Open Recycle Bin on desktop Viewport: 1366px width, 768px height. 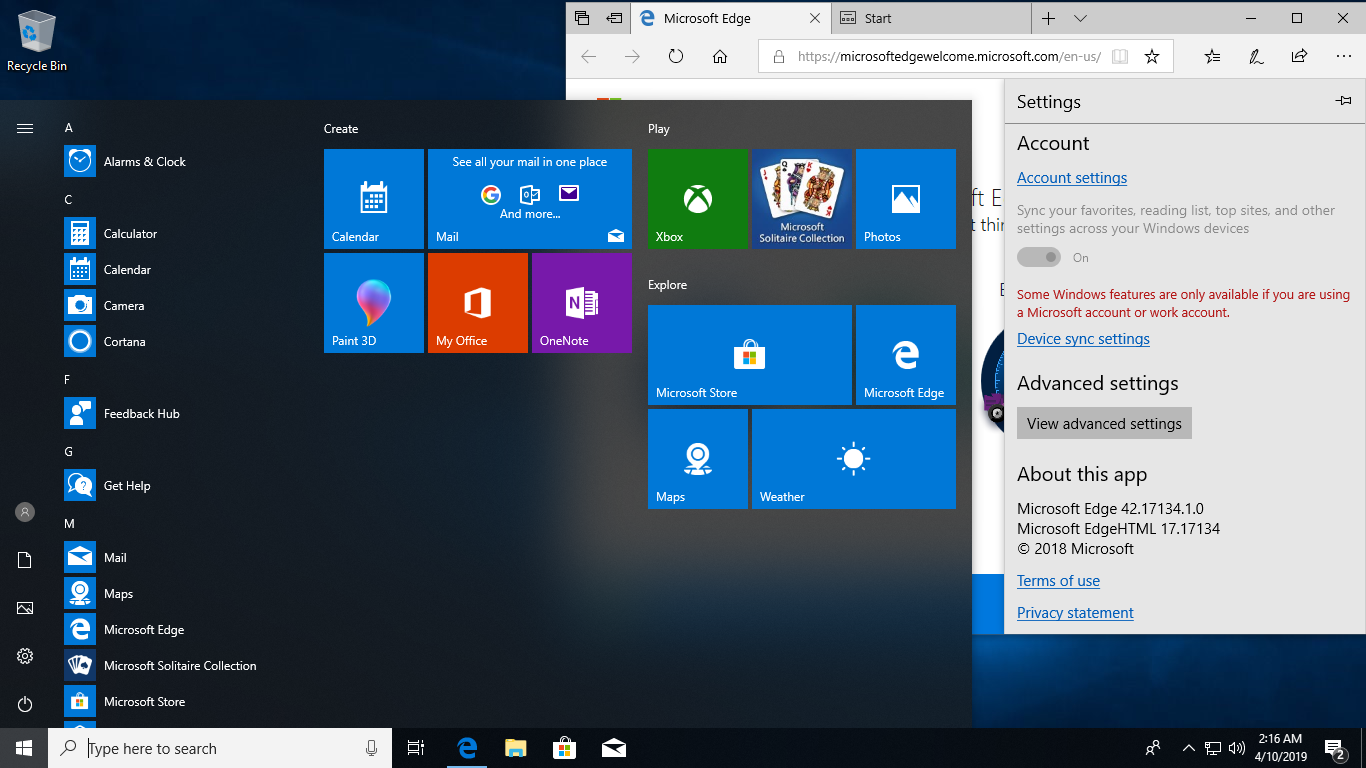coord(37,41)
